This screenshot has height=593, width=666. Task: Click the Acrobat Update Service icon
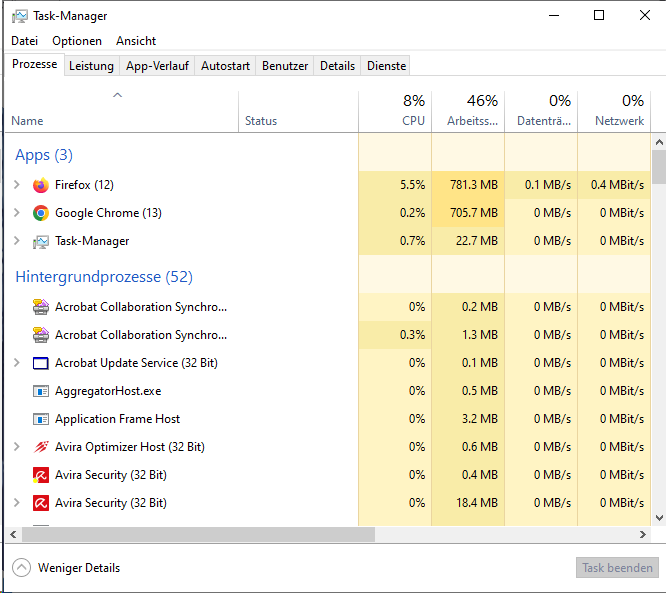coord(41,363)
